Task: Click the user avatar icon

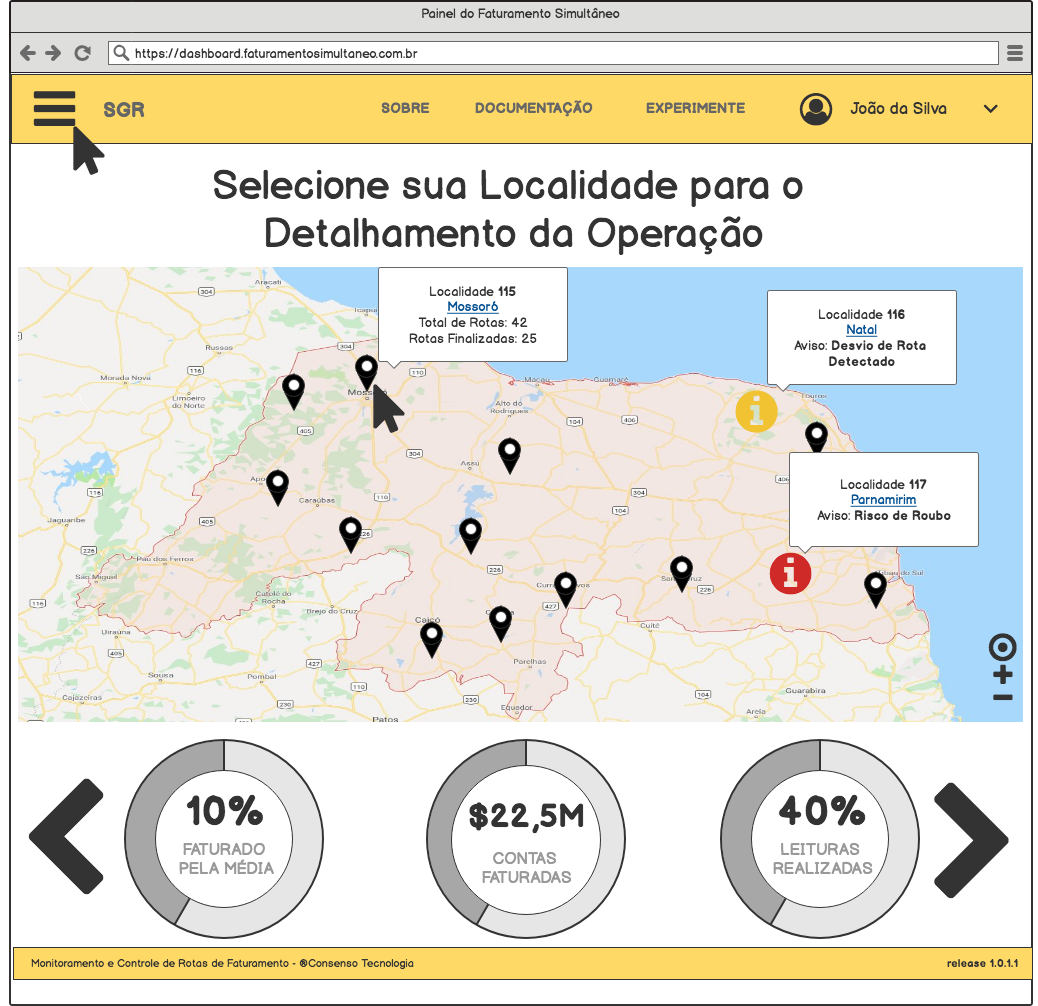Action: pos(816,109)
